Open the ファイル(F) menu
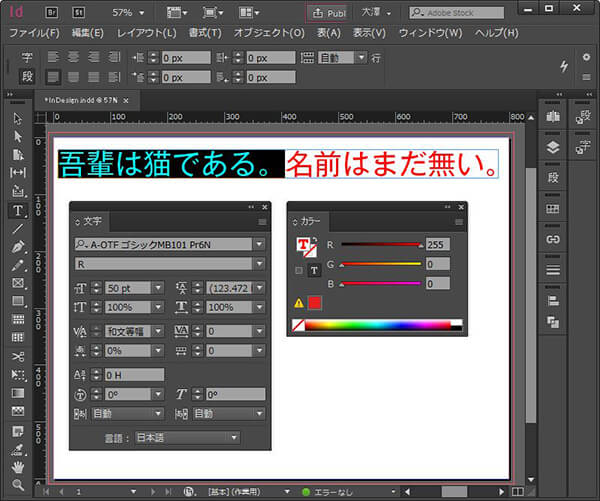Viewport: 600px width, 501px height. [x=34, y=33]
